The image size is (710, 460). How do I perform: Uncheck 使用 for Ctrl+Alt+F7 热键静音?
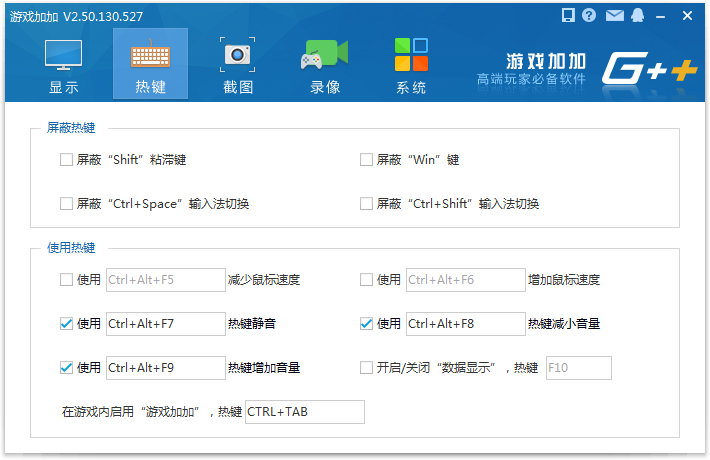(x=67, y=324)
